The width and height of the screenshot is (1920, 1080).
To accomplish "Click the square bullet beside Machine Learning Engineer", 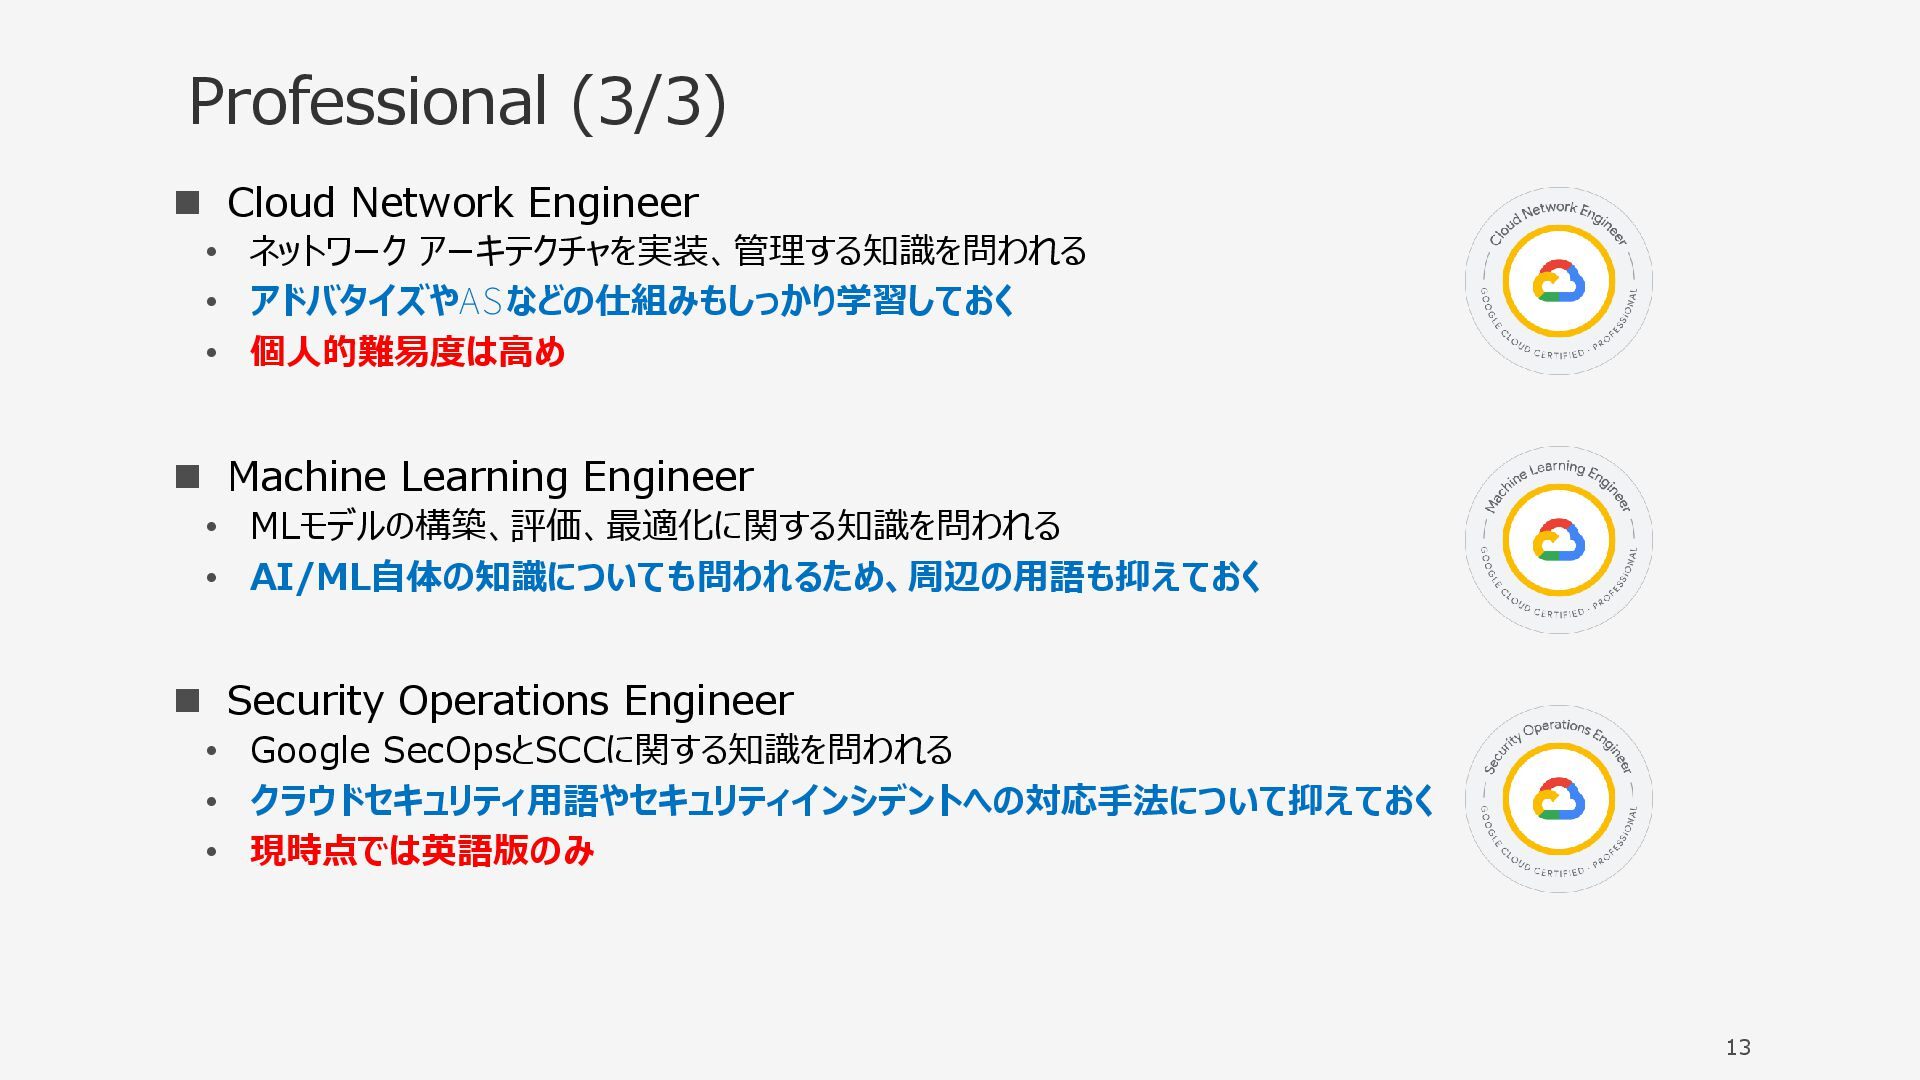I will [x=188, y=477].
